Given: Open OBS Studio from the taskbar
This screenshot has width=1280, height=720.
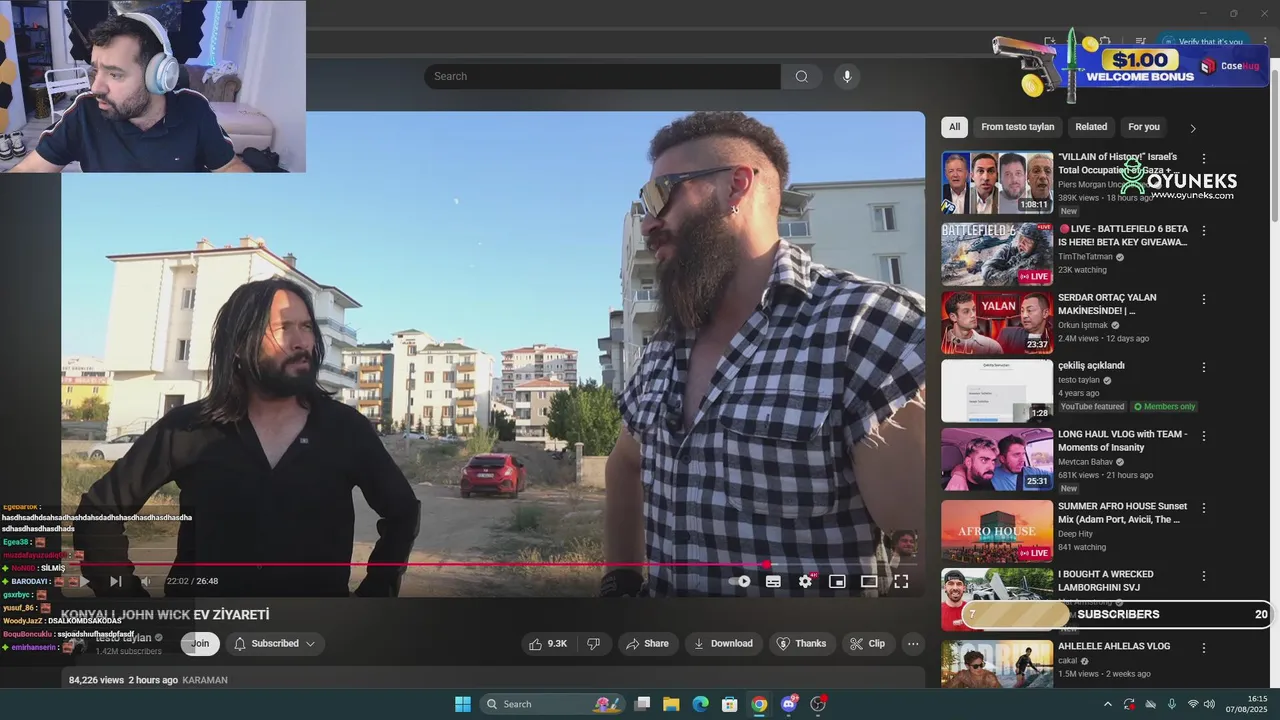Looking at the screenshot, I should click(x=819, y=704).
